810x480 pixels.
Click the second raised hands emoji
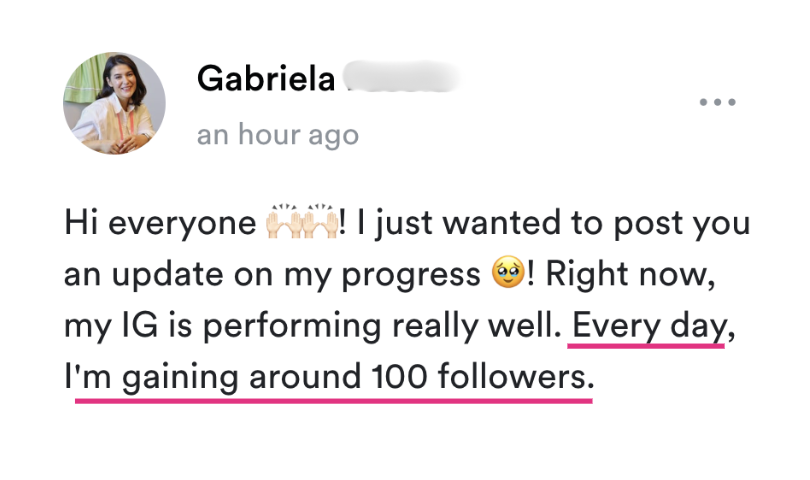[320, 221]
